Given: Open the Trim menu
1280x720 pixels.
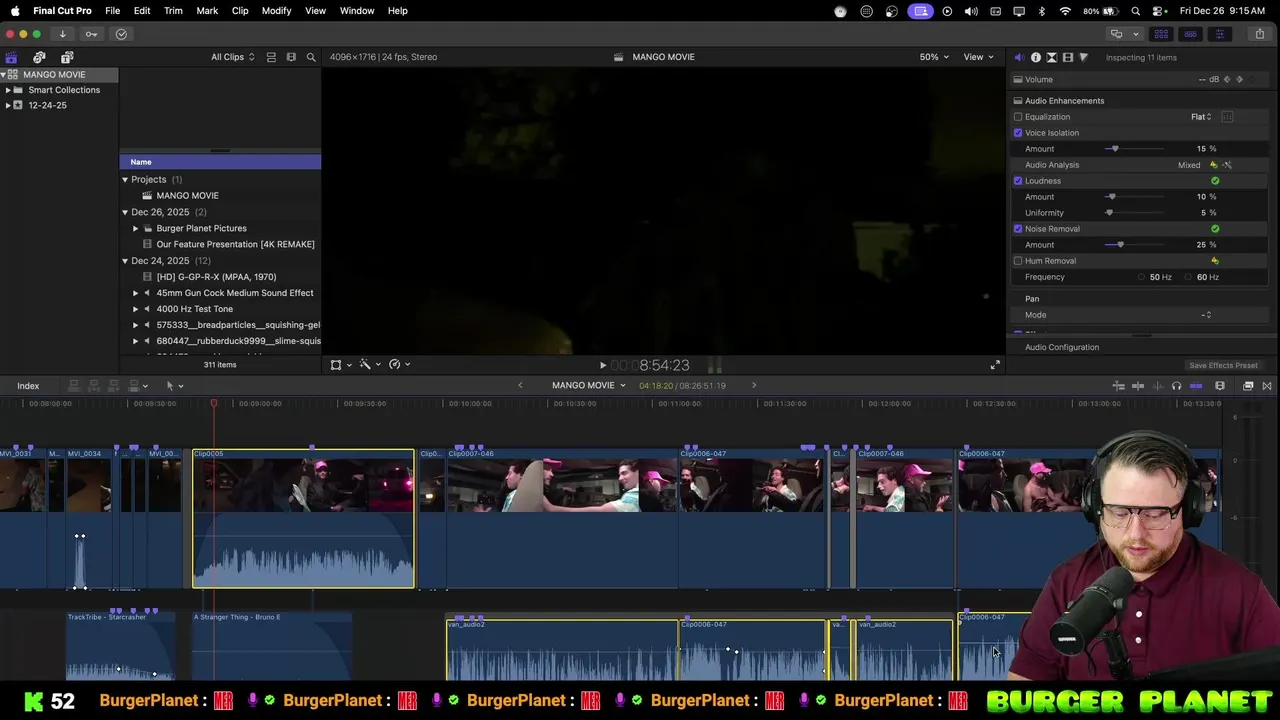Looking at the screenshot, I should 173,11.
